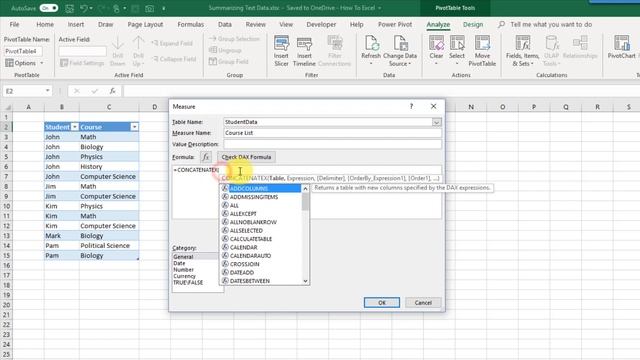
Task: Click column header N
Action: 471,107
